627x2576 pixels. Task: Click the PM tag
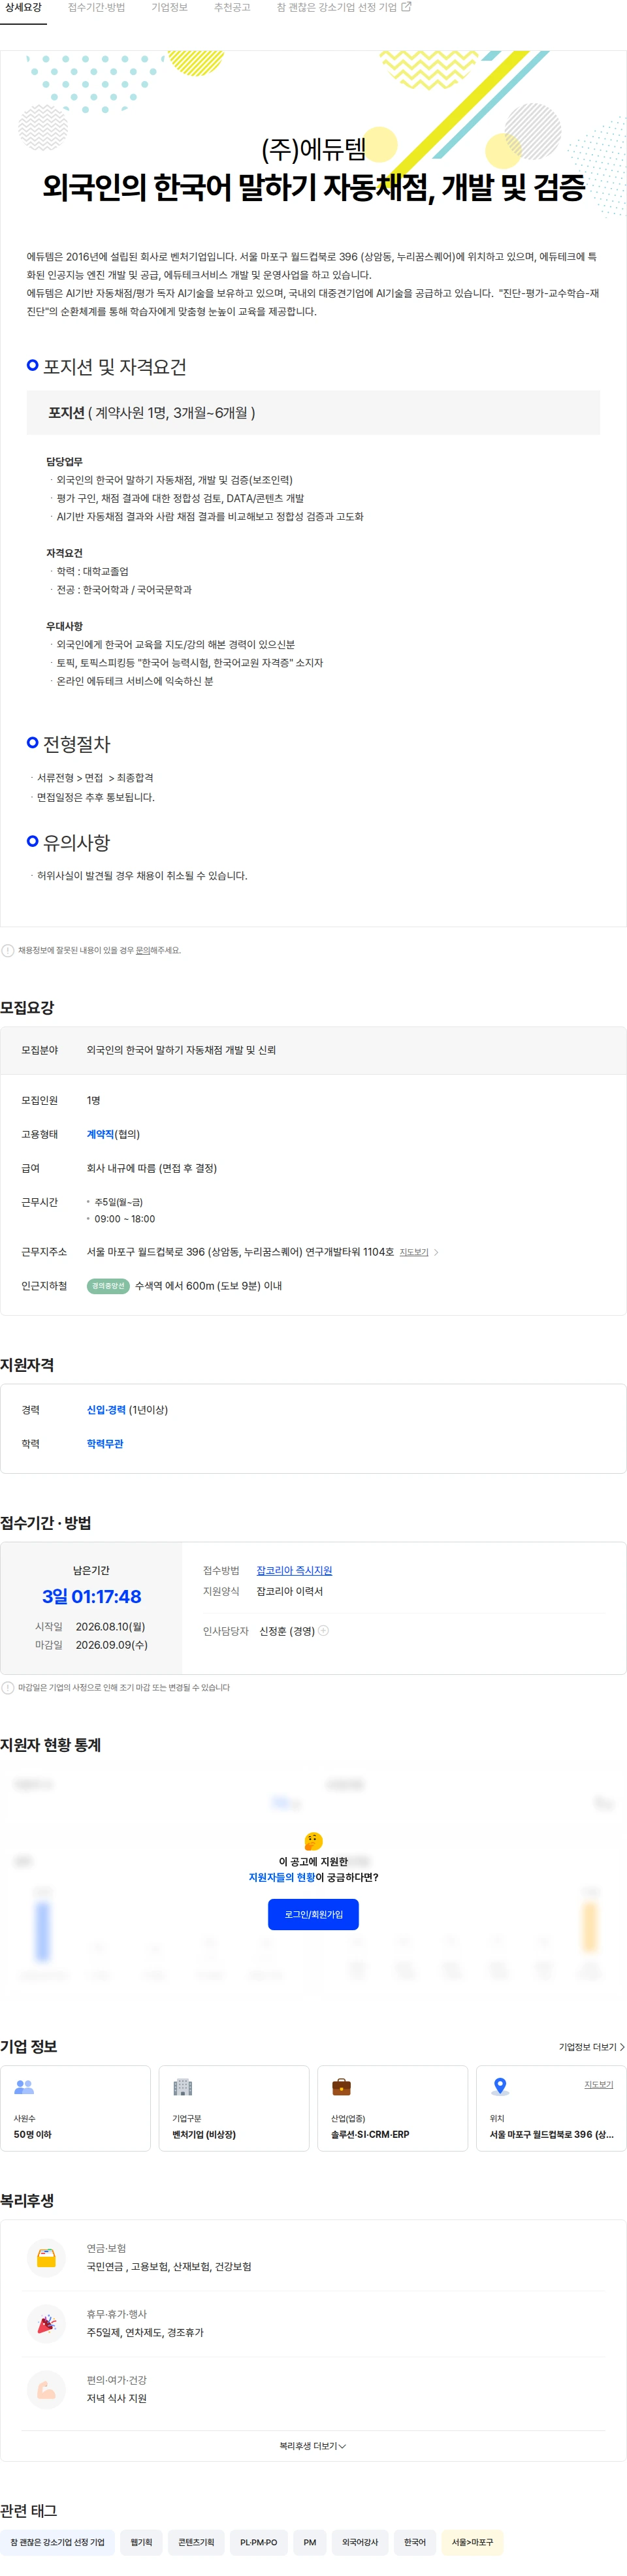coord(310,2542)
